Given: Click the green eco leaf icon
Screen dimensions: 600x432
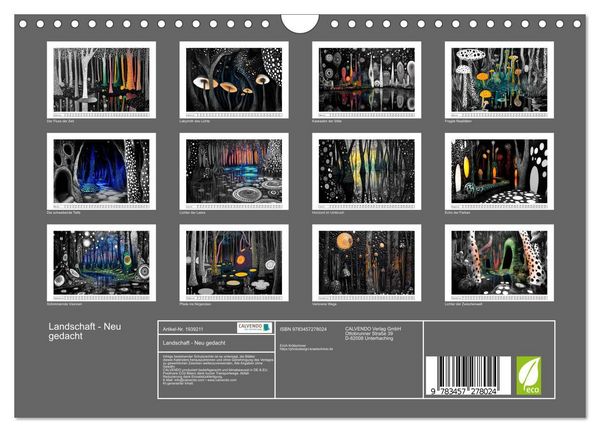Looking at the screenshot, I should (x=529, y=375).
